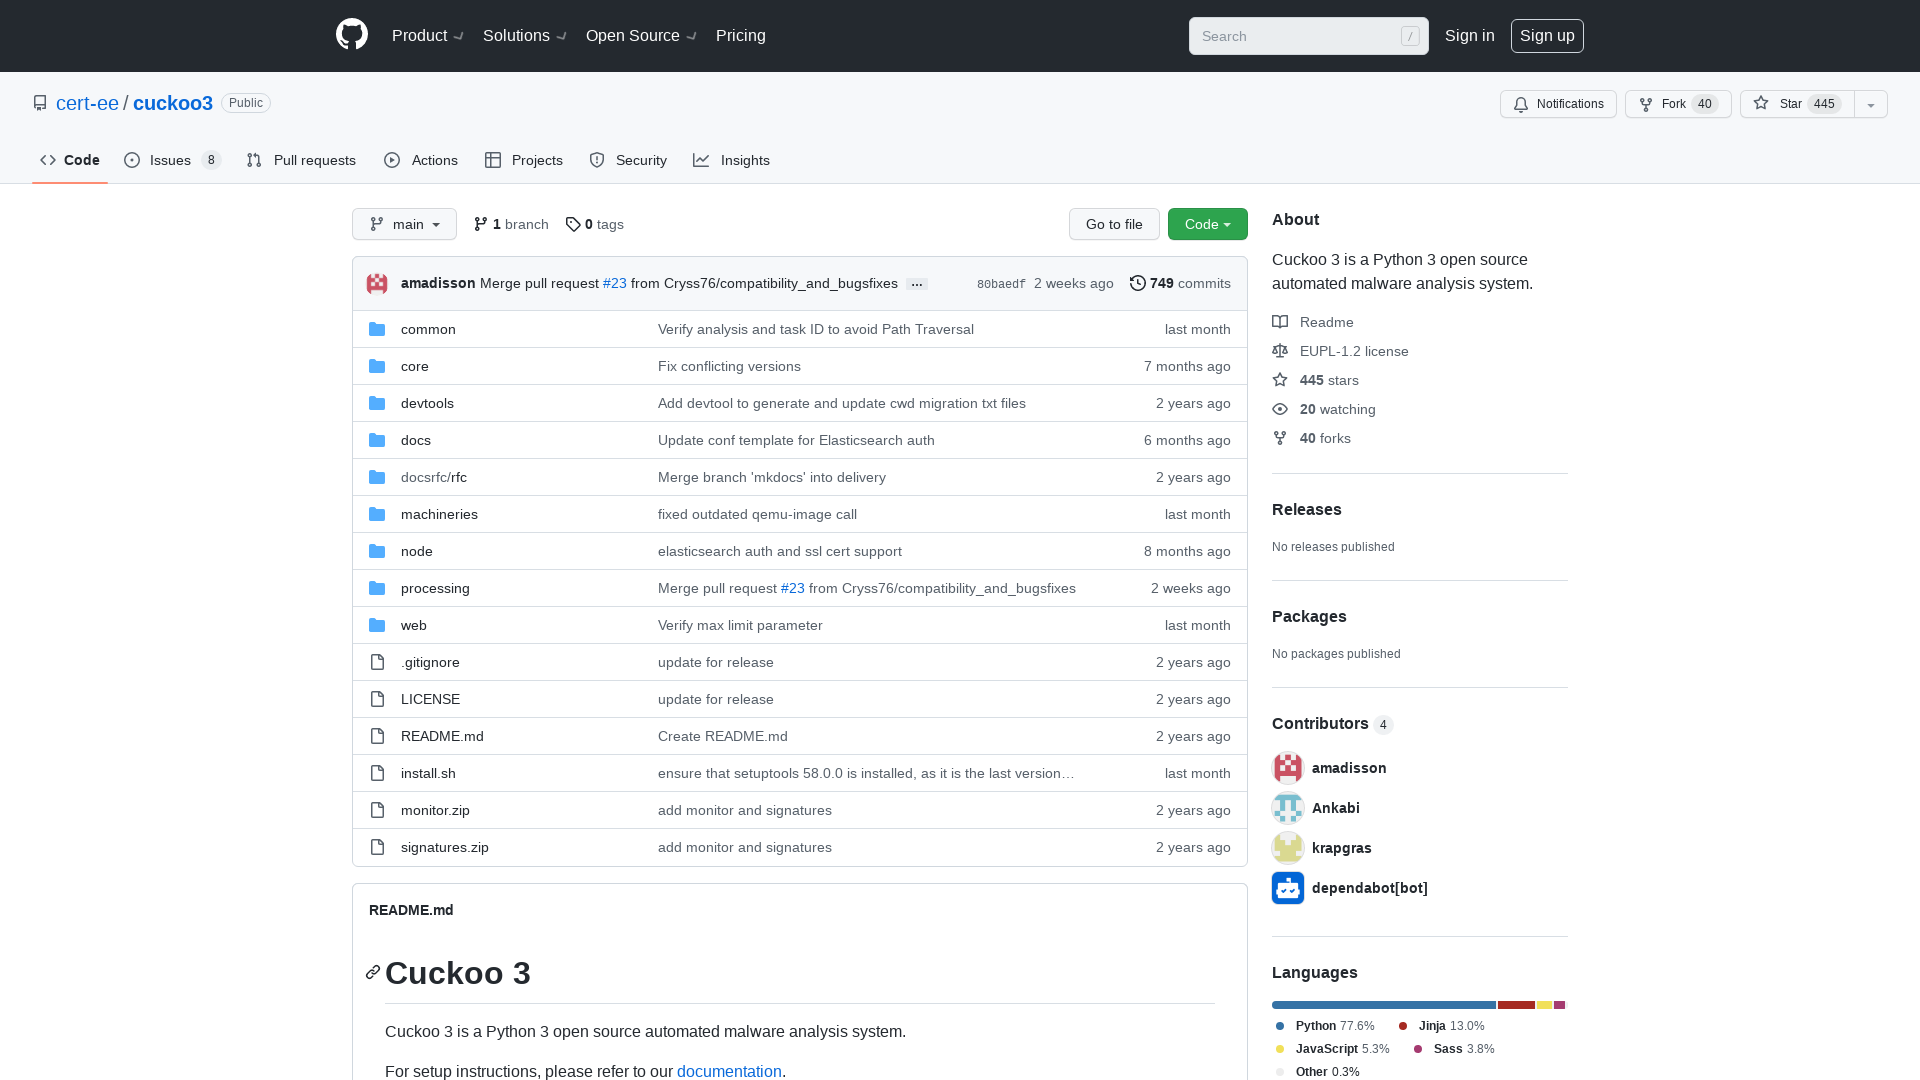Fork the repository
The width and height of the screenshot is (1920, 1080).
pos(1678,104)
